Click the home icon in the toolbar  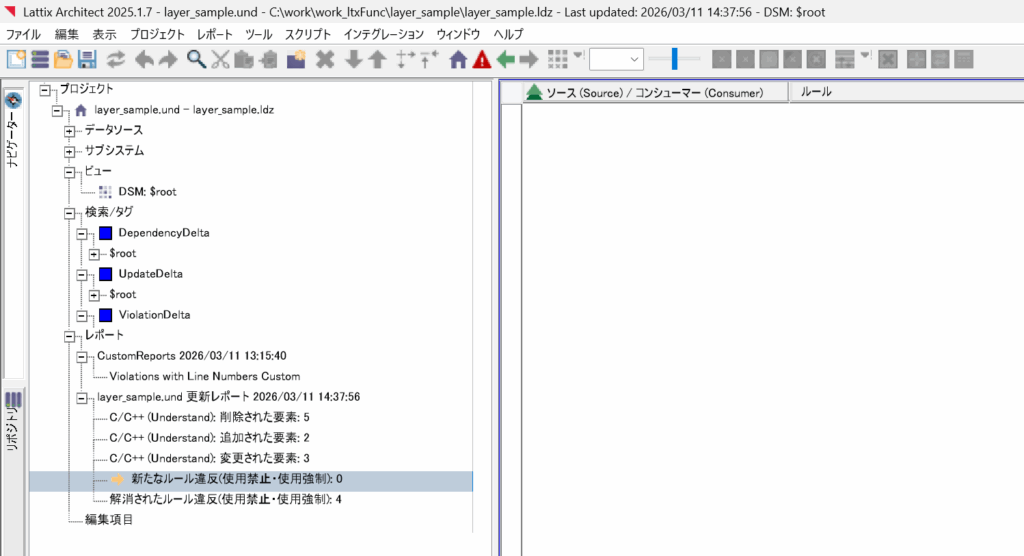pyautogui.click(x=458, y=60)
